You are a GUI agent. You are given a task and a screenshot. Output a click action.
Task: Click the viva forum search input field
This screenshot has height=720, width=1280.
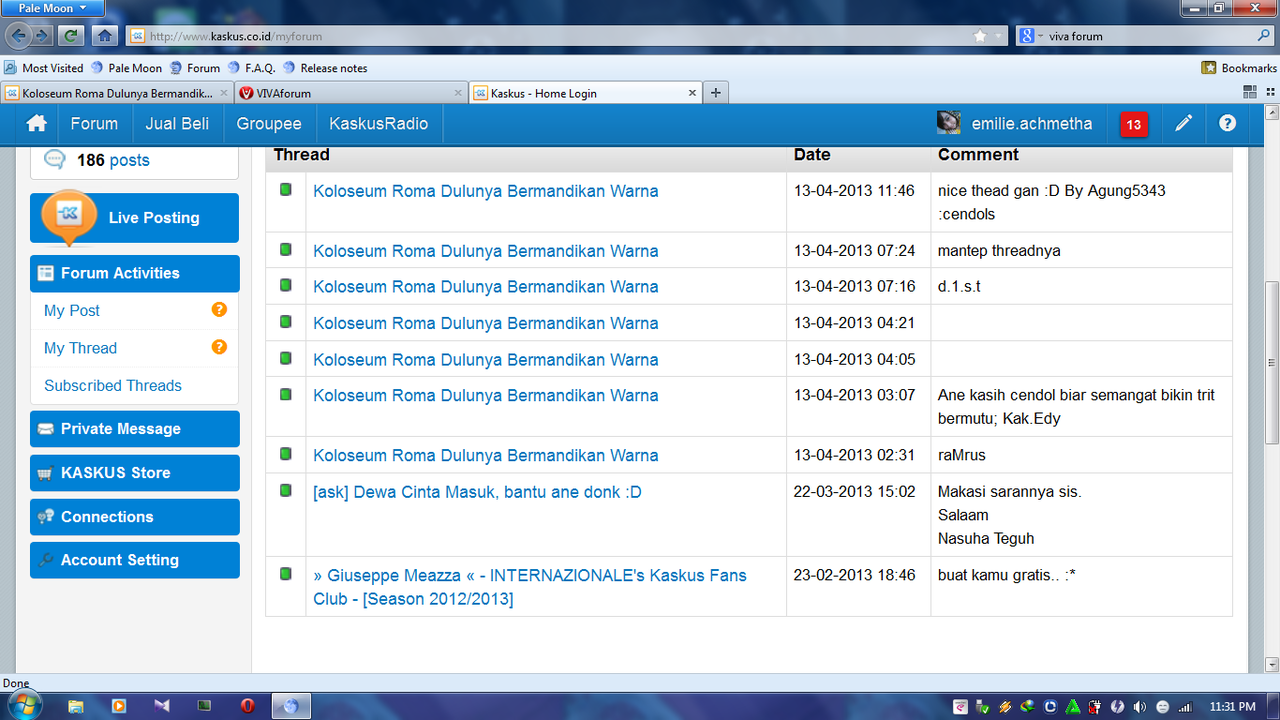1150,36
